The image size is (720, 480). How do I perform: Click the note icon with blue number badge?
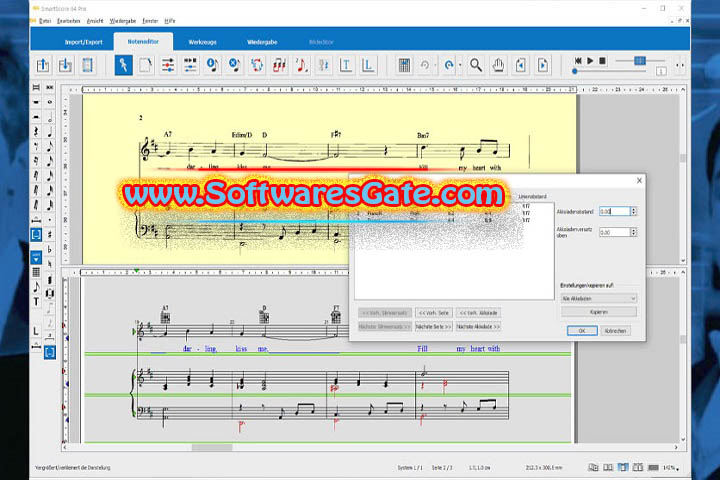[x=212, y=65]
